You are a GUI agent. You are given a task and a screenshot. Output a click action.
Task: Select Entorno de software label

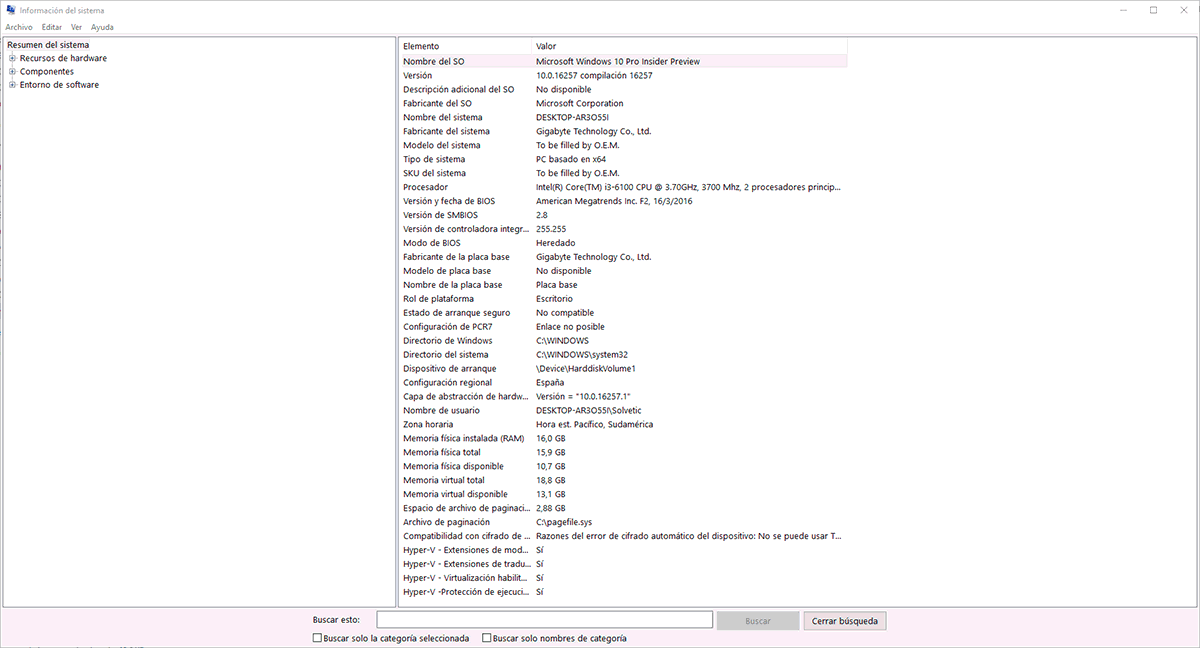click(x=59, y=85)
